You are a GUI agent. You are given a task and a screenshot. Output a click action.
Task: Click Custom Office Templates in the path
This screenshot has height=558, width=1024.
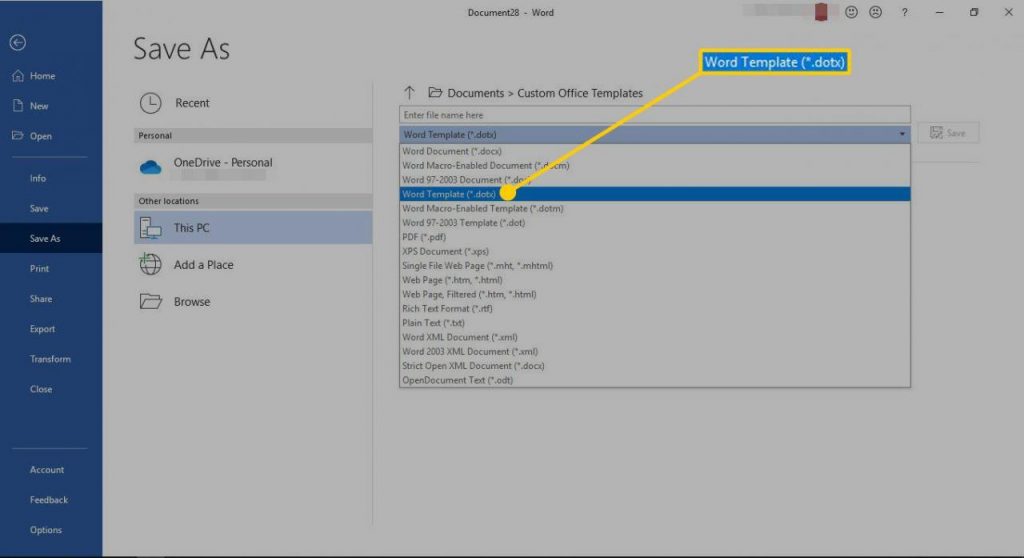pos(580,93)
